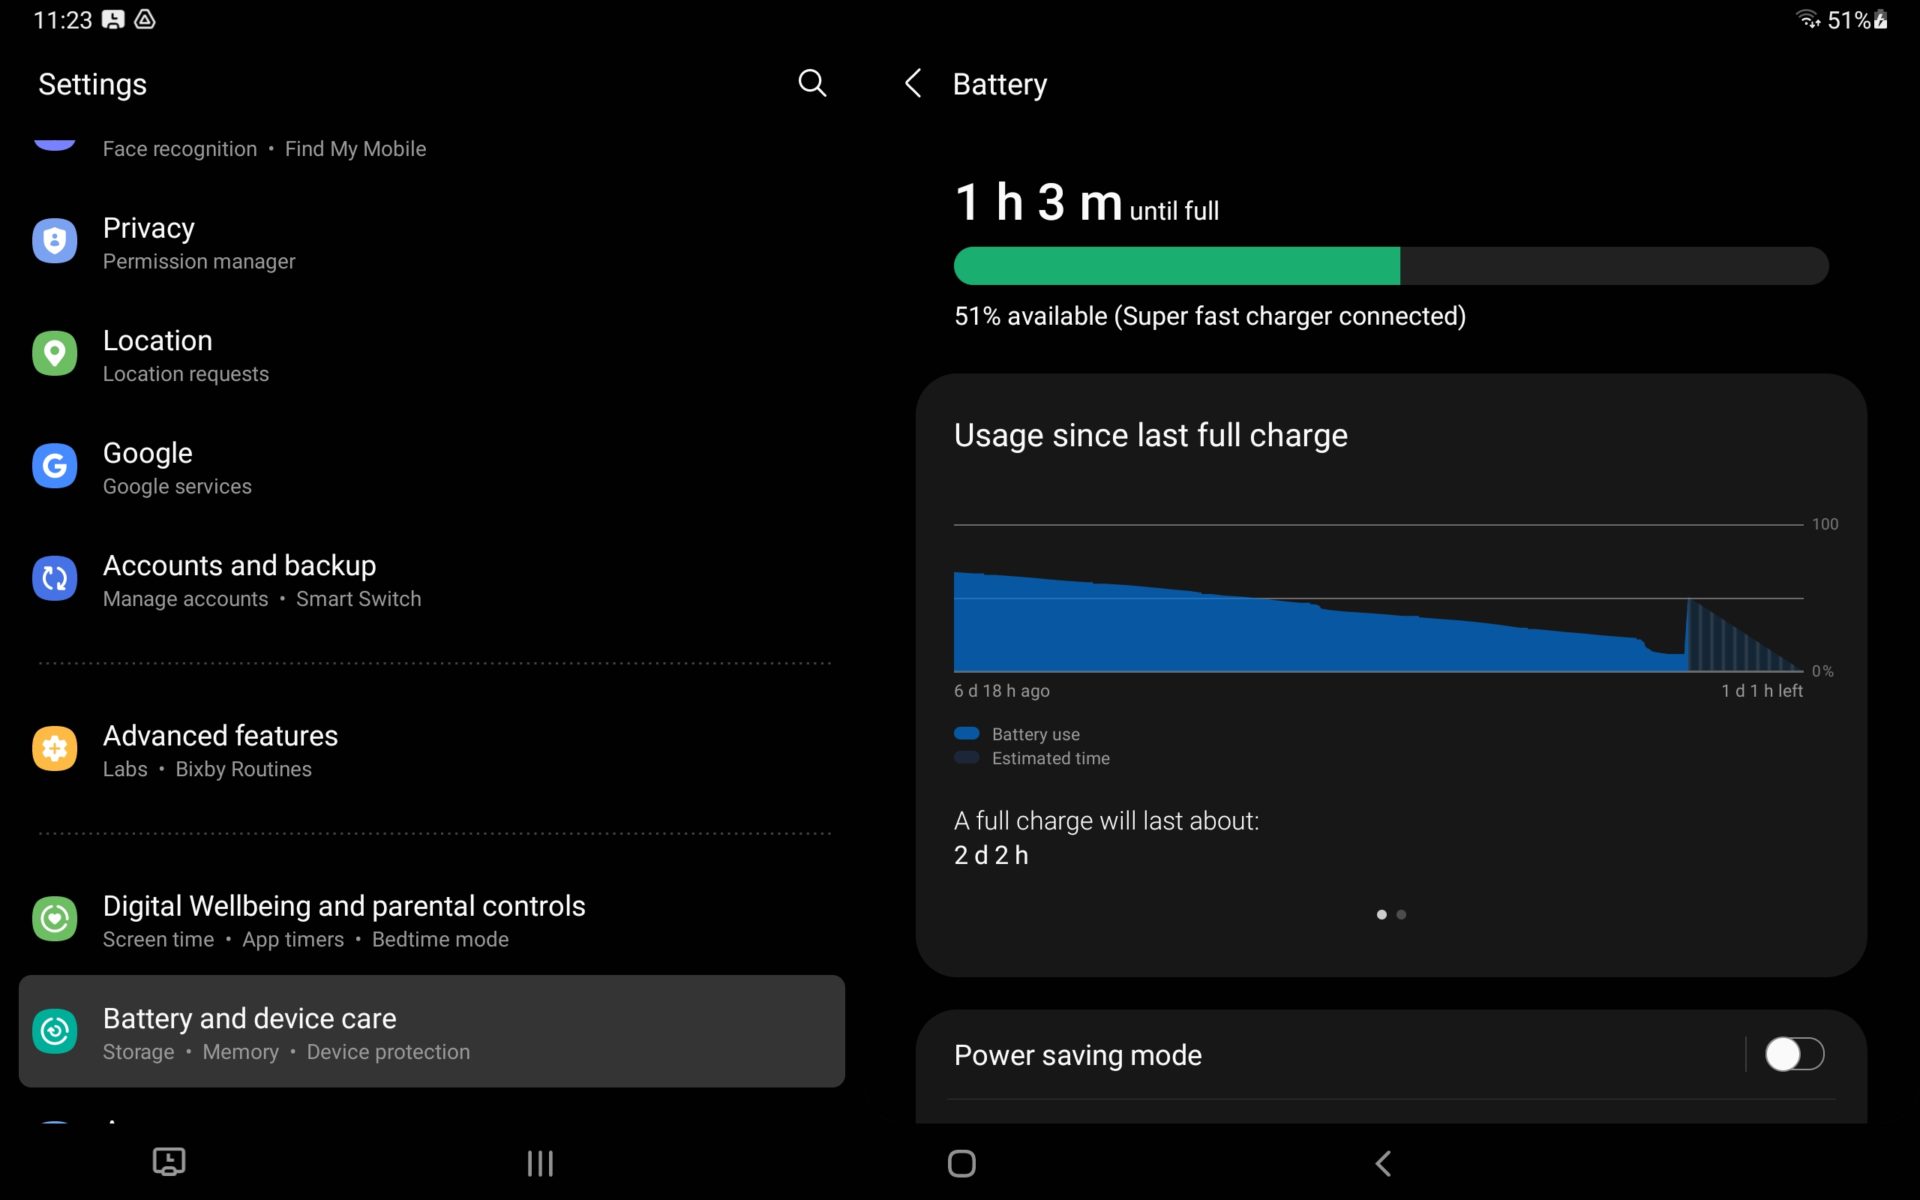The image size is (1920, 1200).
Task: Tap 'Bixby Routines' subtitle text
Action: pyautogui.click(x=244, y=769)
